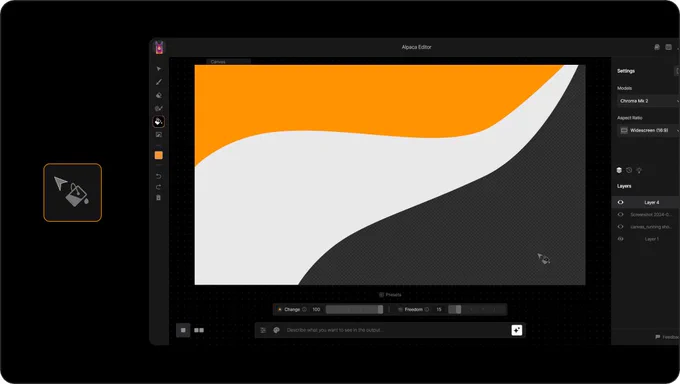Open the Models dropdown showing Chroma Mk 2
This screenshot has height=384, width=680.
648,101
